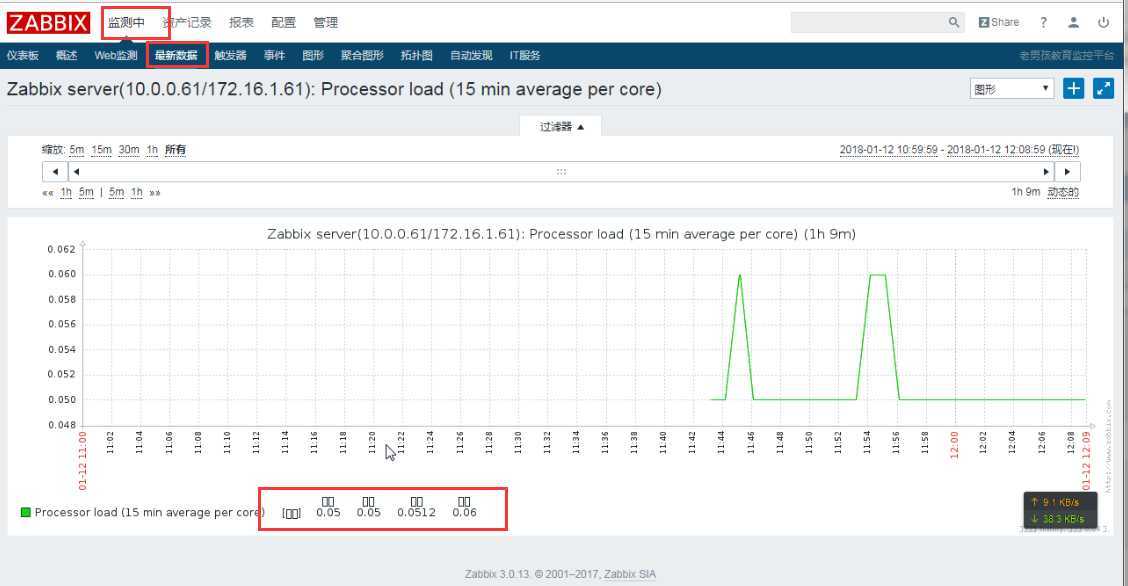1128x586 pixels.
Task: Open the Share link icon
Action: pos(999,22)
